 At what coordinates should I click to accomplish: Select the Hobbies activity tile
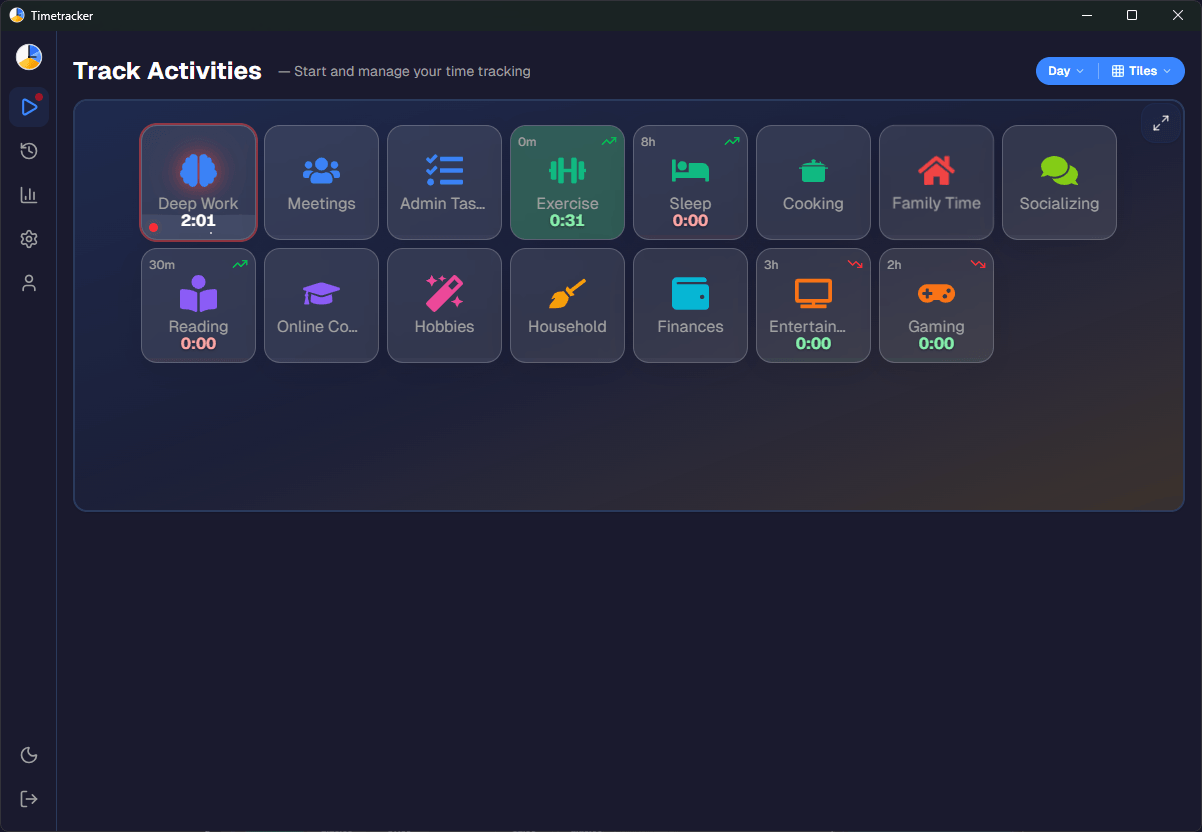444,305
